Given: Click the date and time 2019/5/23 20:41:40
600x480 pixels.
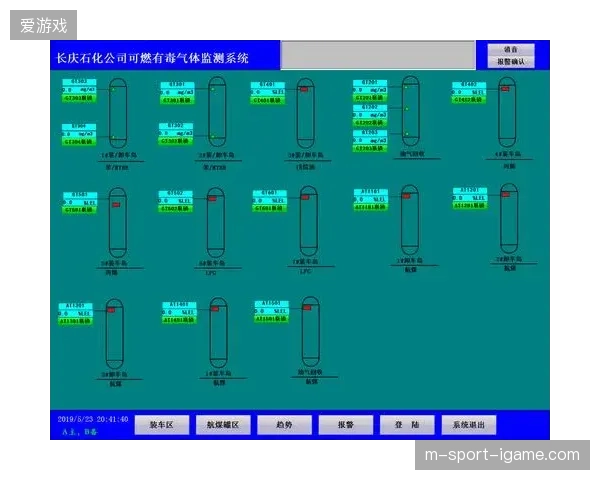Looking at the screenshot, I should [x=93, y=419].
